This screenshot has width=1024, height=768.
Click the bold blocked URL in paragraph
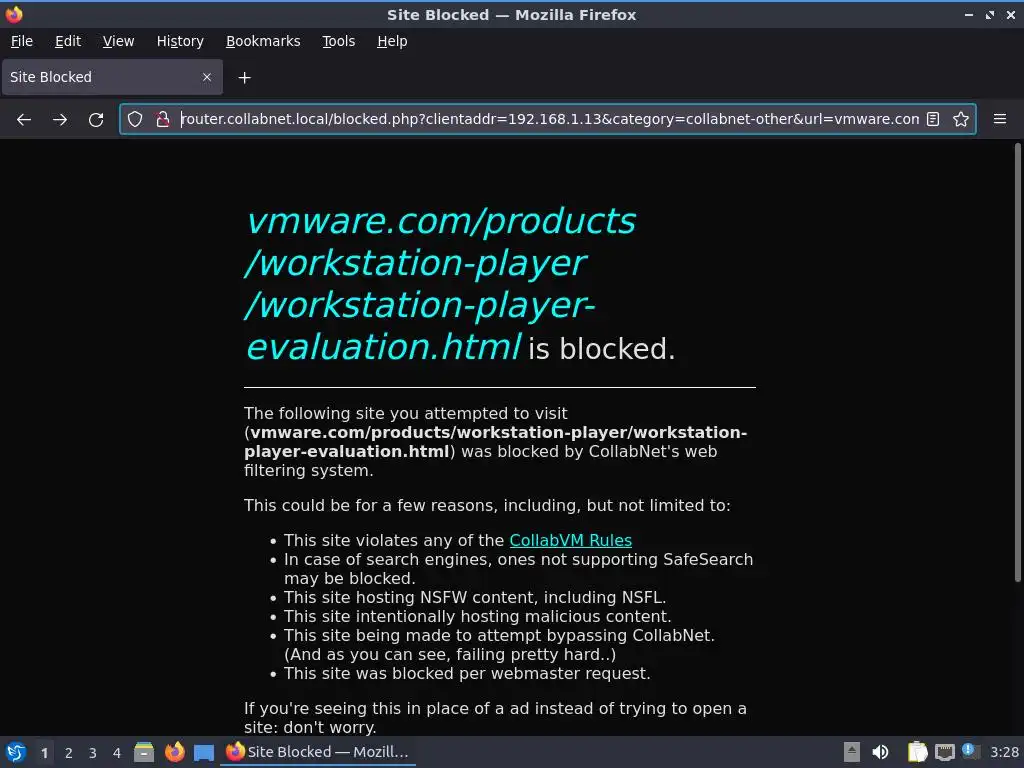tap(496, 442)
